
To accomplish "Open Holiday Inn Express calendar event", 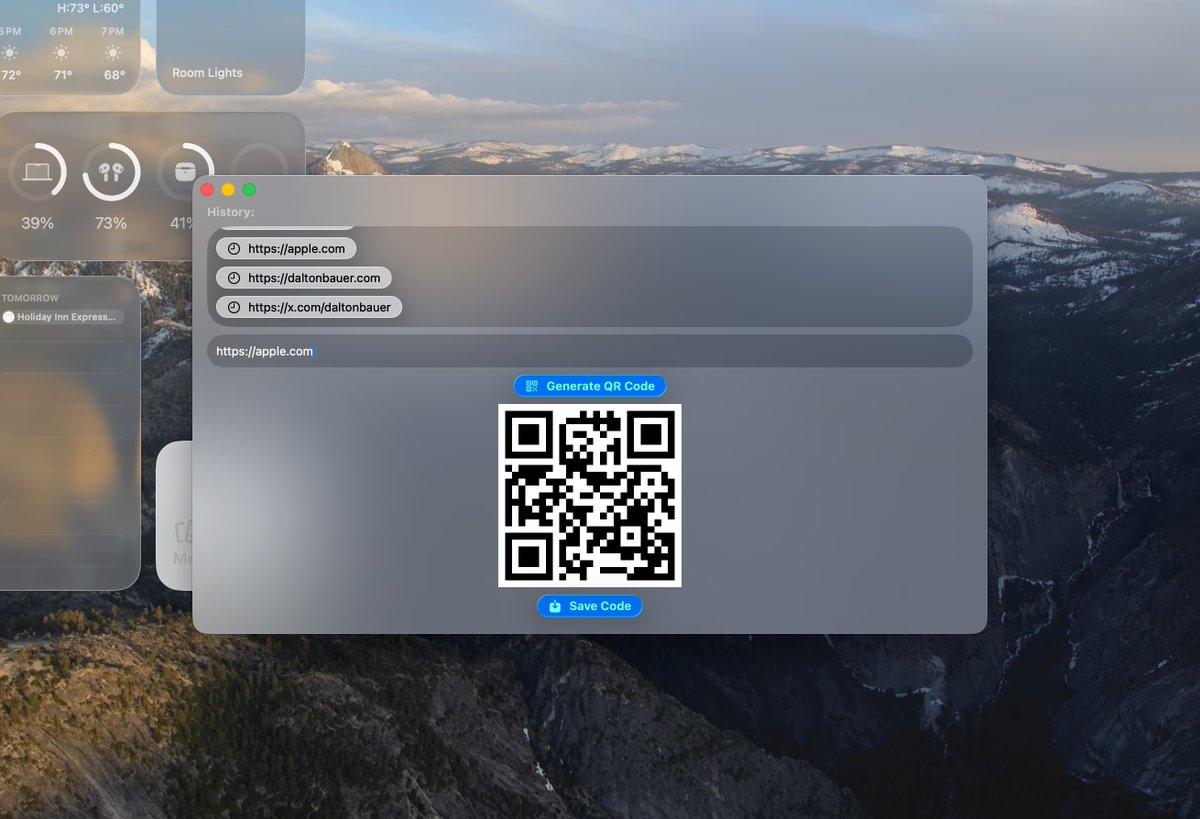I will pyautogui.click(x=61, y=317).
